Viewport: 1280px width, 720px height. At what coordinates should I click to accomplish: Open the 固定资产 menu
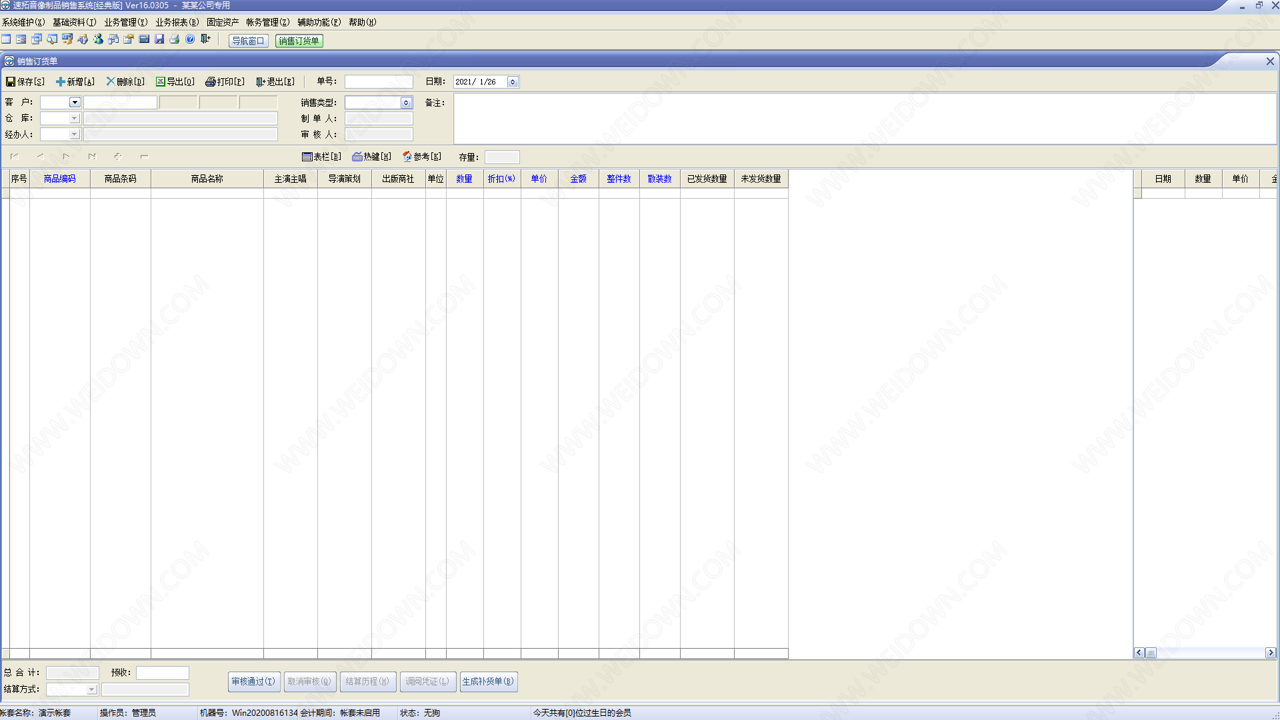223,22
